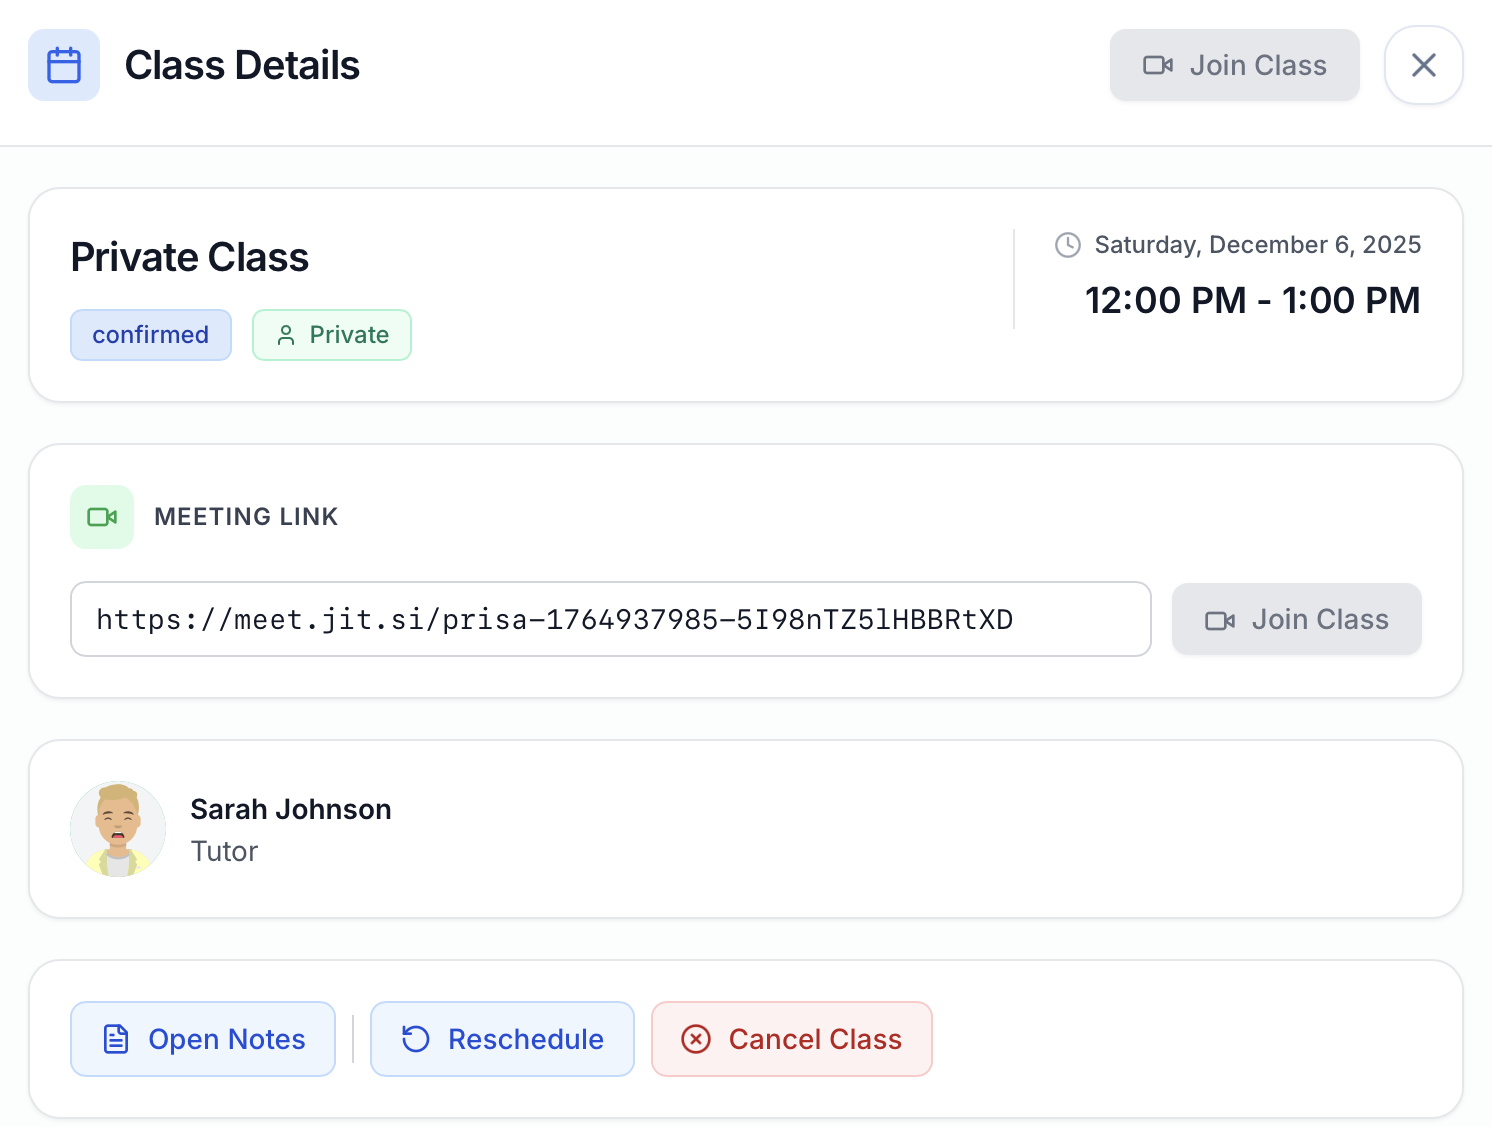This screenshot has height=1127, width=1492.
Task: Click the green video camera icon by Meeting Link
Action: pos(102,517)
